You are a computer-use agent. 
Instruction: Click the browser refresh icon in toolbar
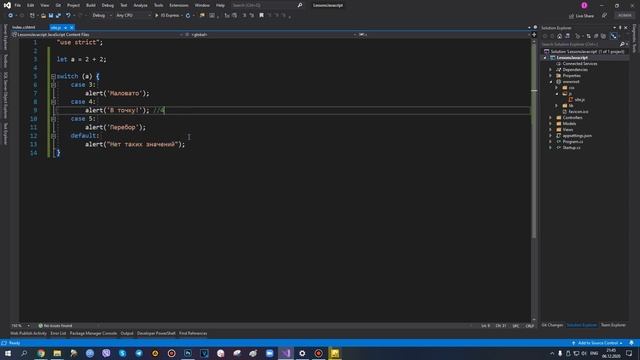tap(188, 16)
